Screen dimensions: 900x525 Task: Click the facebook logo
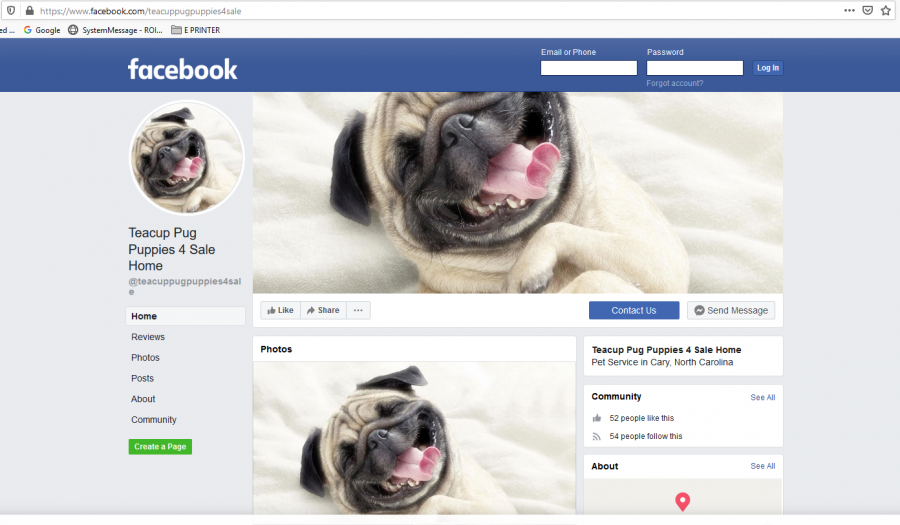click(183, 69)
